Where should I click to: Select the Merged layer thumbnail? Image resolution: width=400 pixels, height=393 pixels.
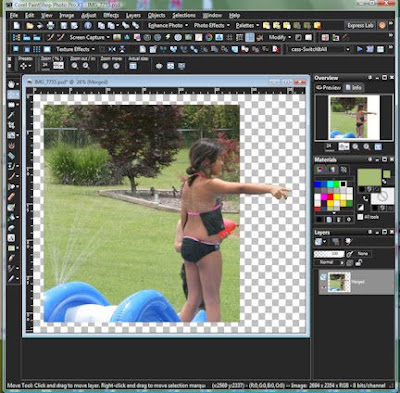339,282
